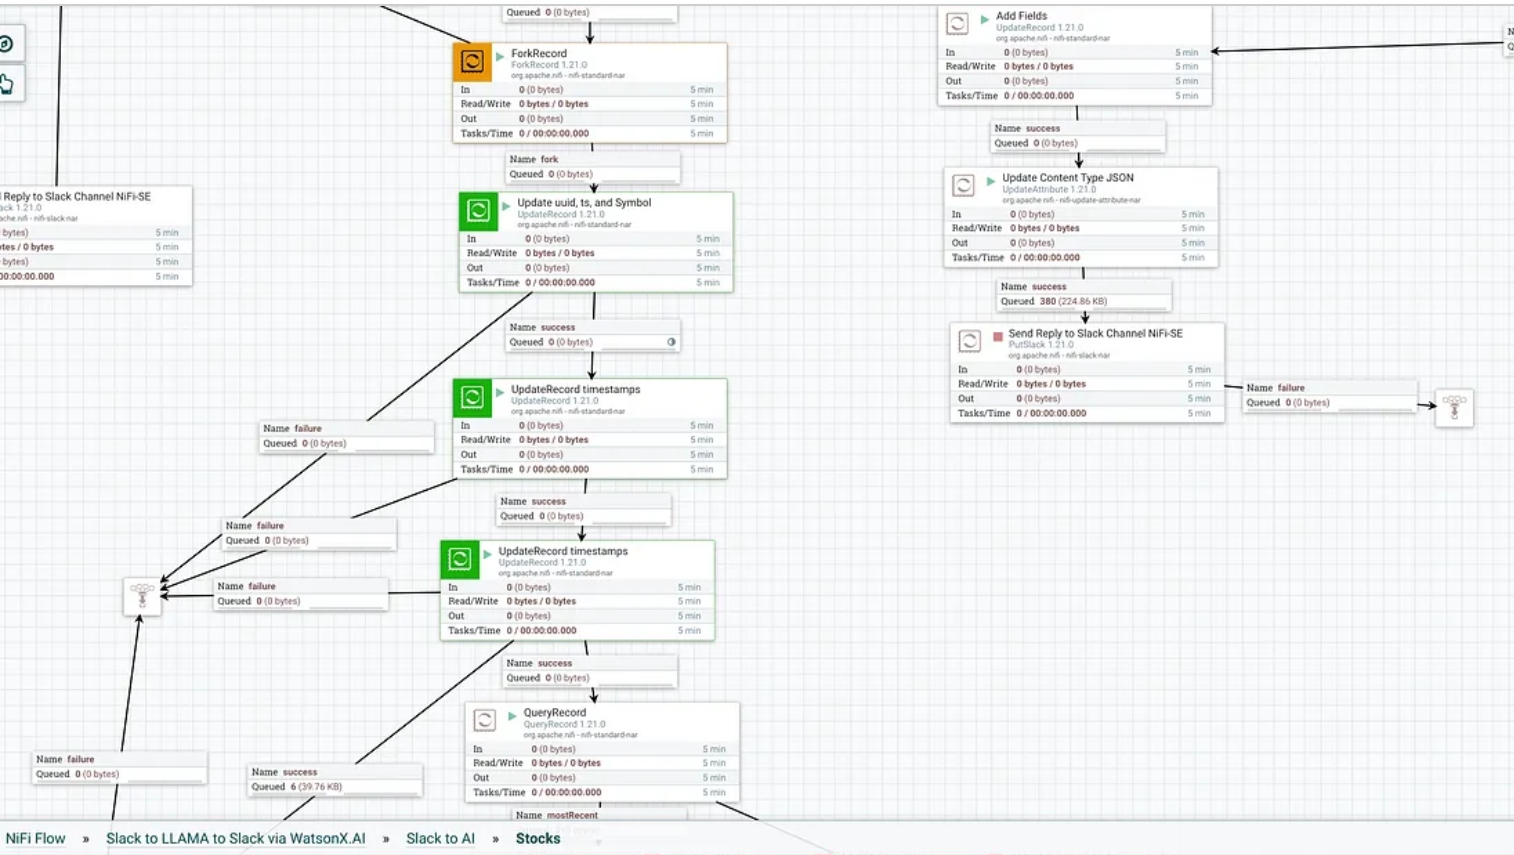Click org.apache.nifi - nifi-update-attribute-nar text
The width and height of the screenshot is (1514, 855).
1071,200
